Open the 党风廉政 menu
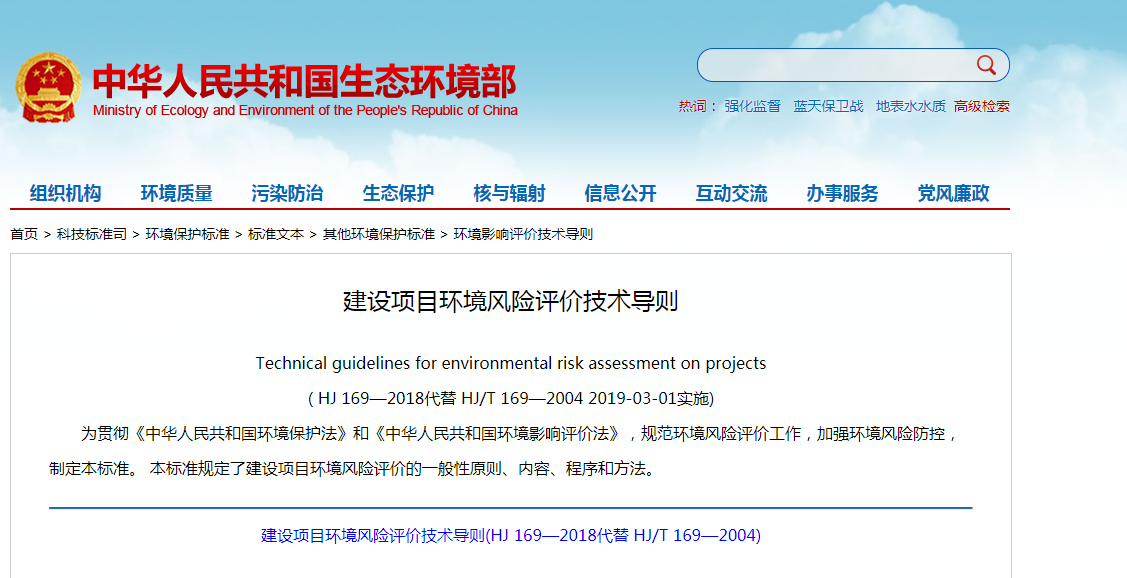1127x578 pixels. point(953,194)
